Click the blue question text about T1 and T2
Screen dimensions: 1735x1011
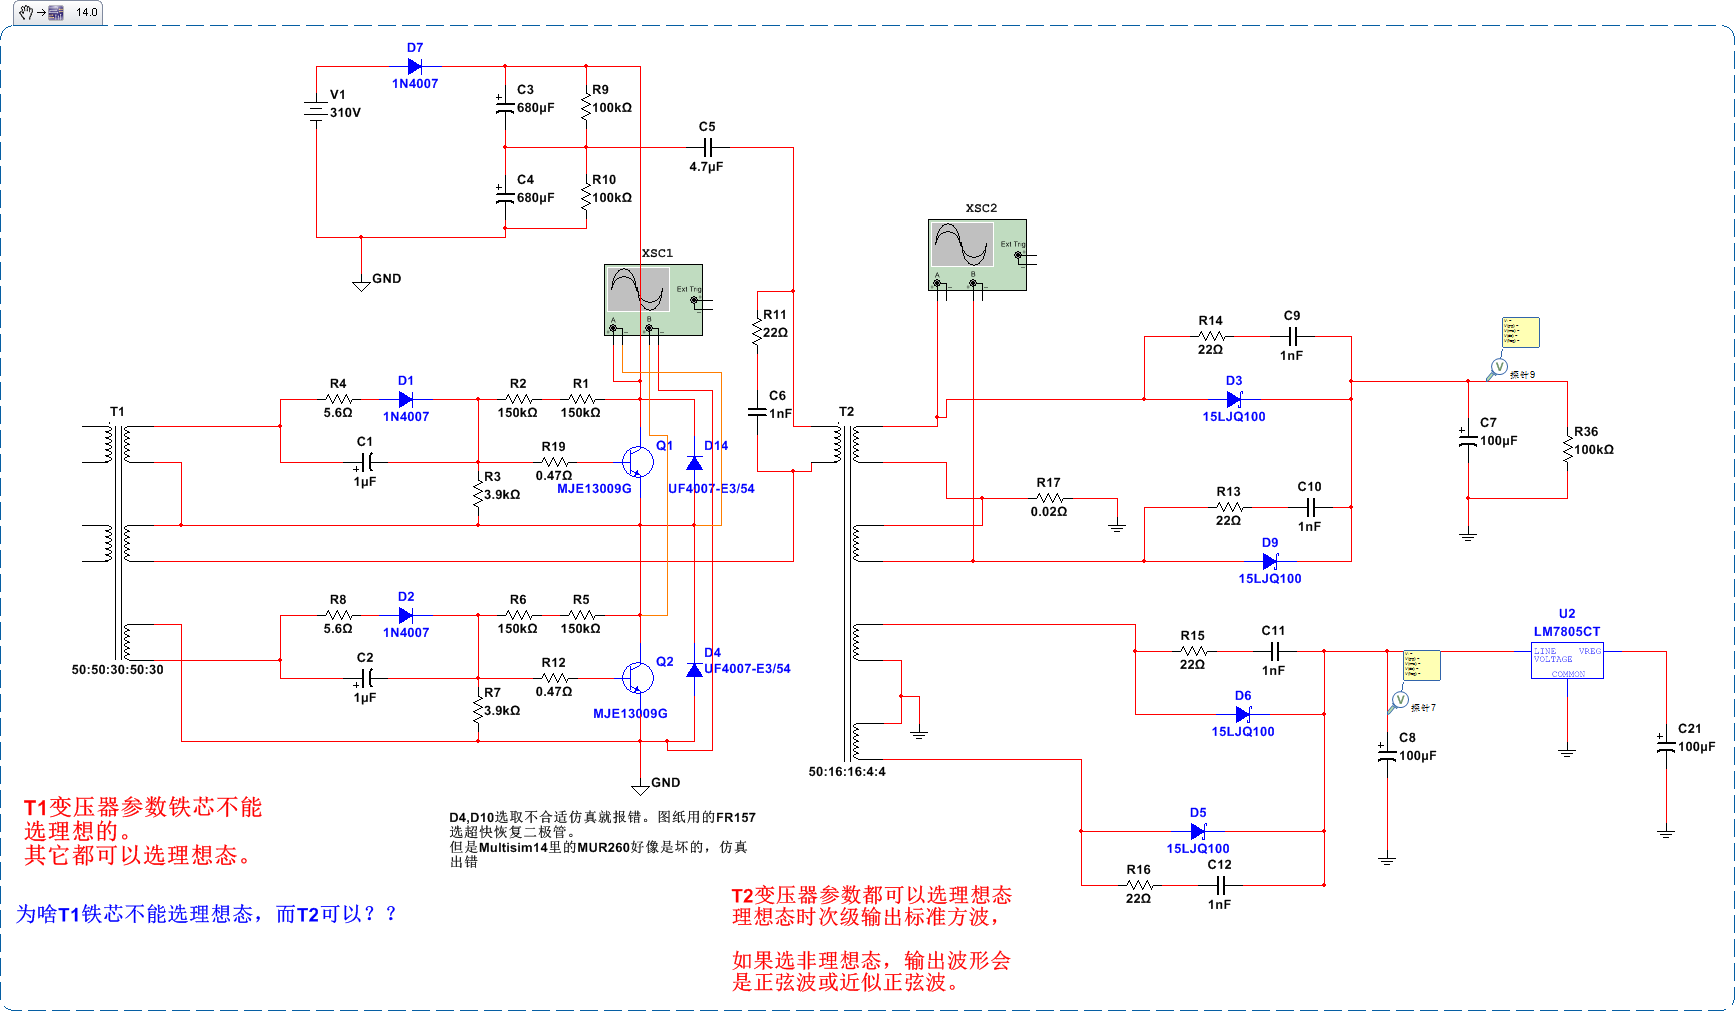207,914
